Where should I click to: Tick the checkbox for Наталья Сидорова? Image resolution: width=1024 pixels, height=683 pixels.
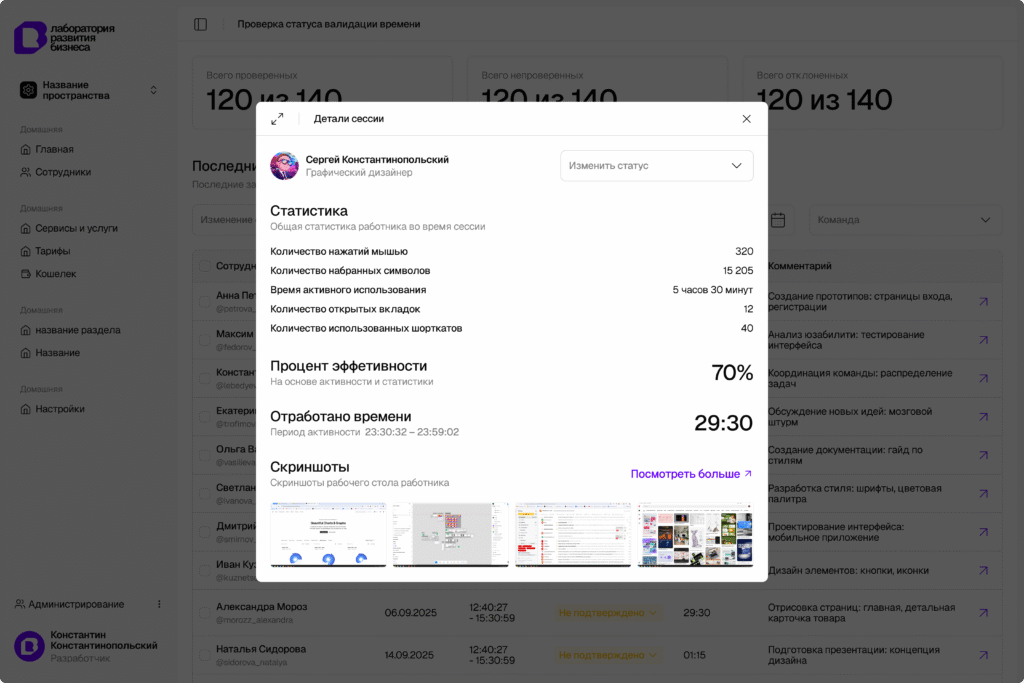pyautogui.click(x=205, y=655)
